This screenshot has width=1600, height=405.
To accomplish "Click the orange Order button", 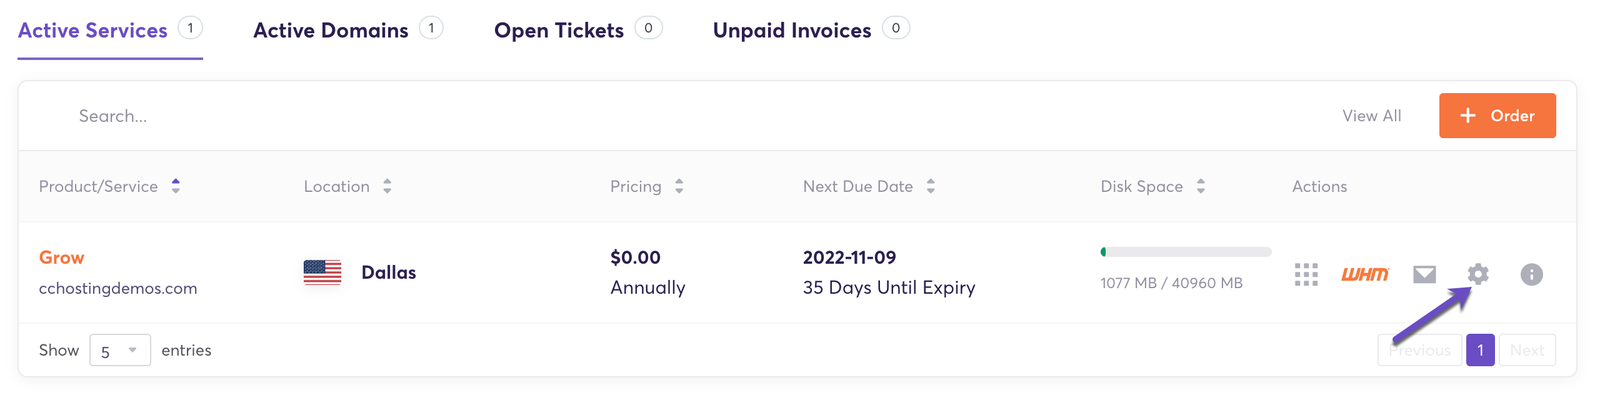I will click(1497, 116).
